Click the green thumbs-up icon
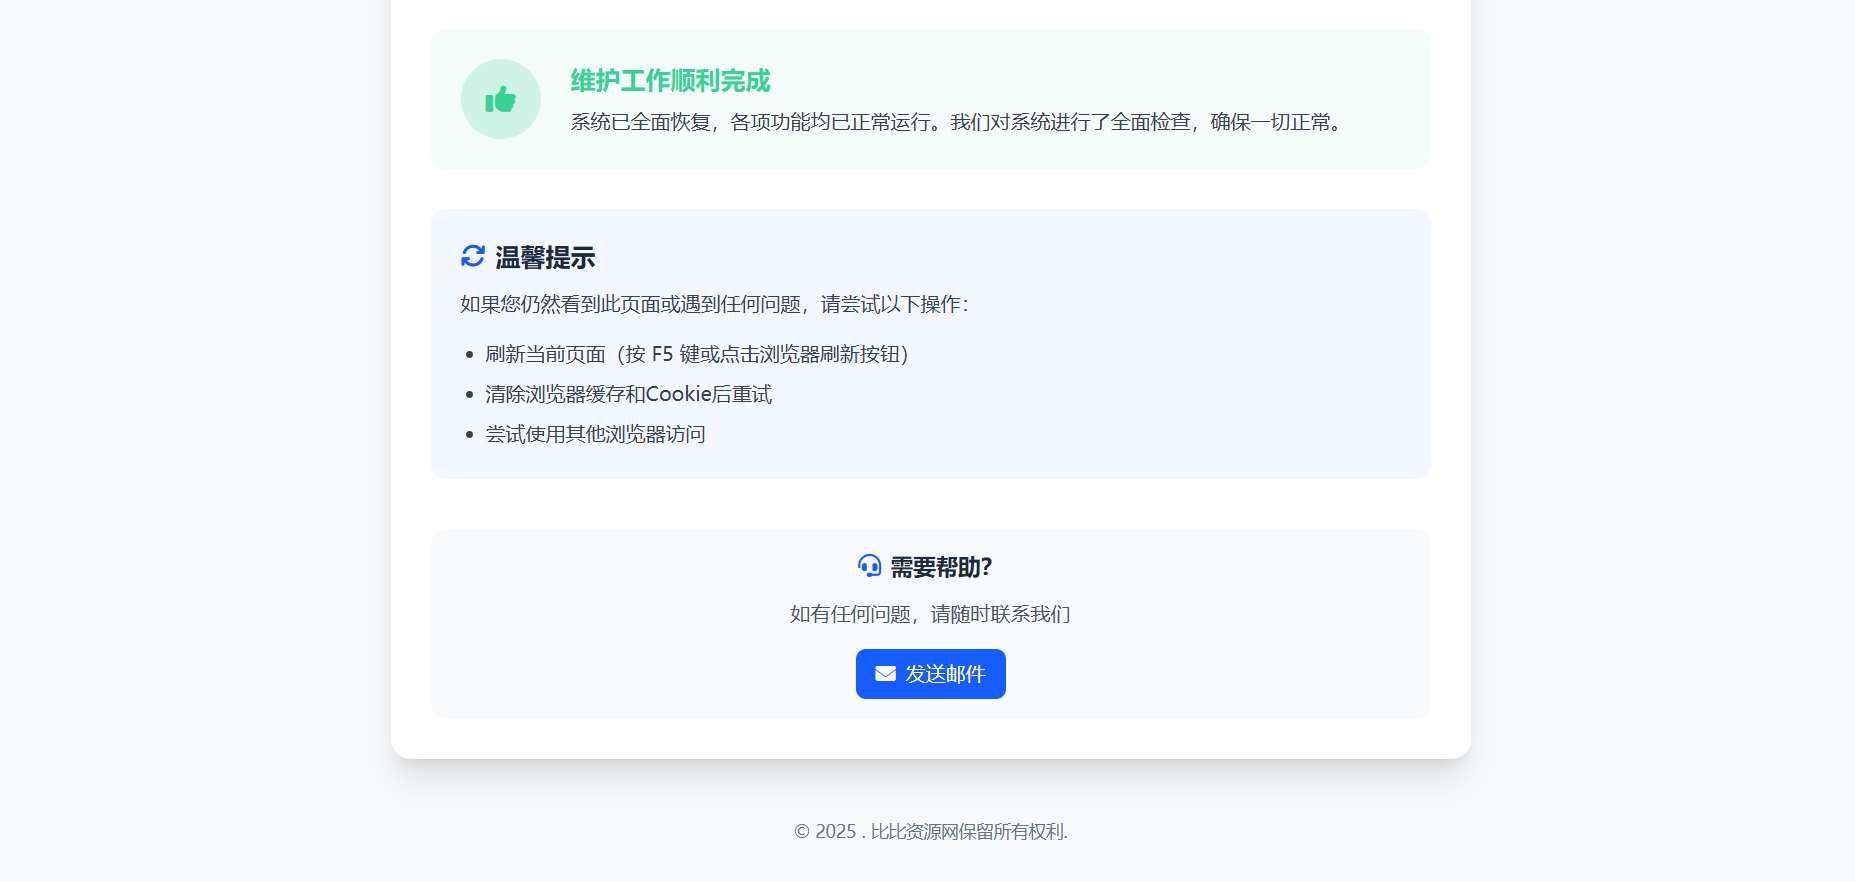The image size is (1855, 882). coord(500,99)
